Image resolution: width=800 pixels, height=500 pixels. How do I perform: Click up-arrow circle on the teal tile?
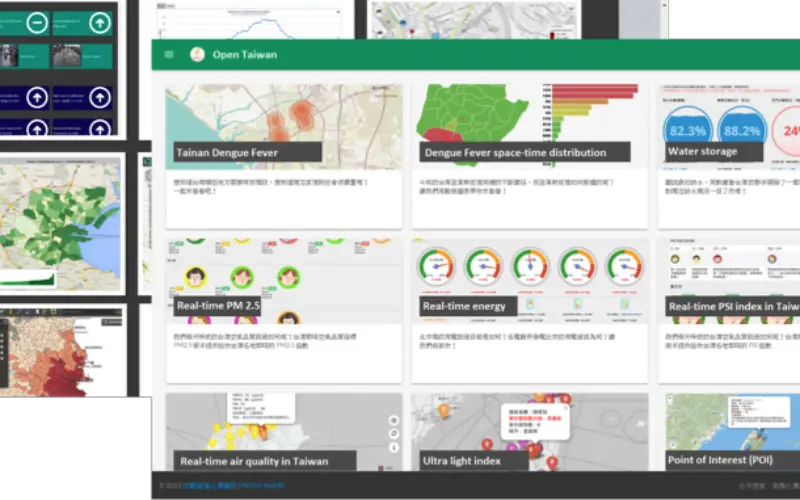[x=100, y=23]
